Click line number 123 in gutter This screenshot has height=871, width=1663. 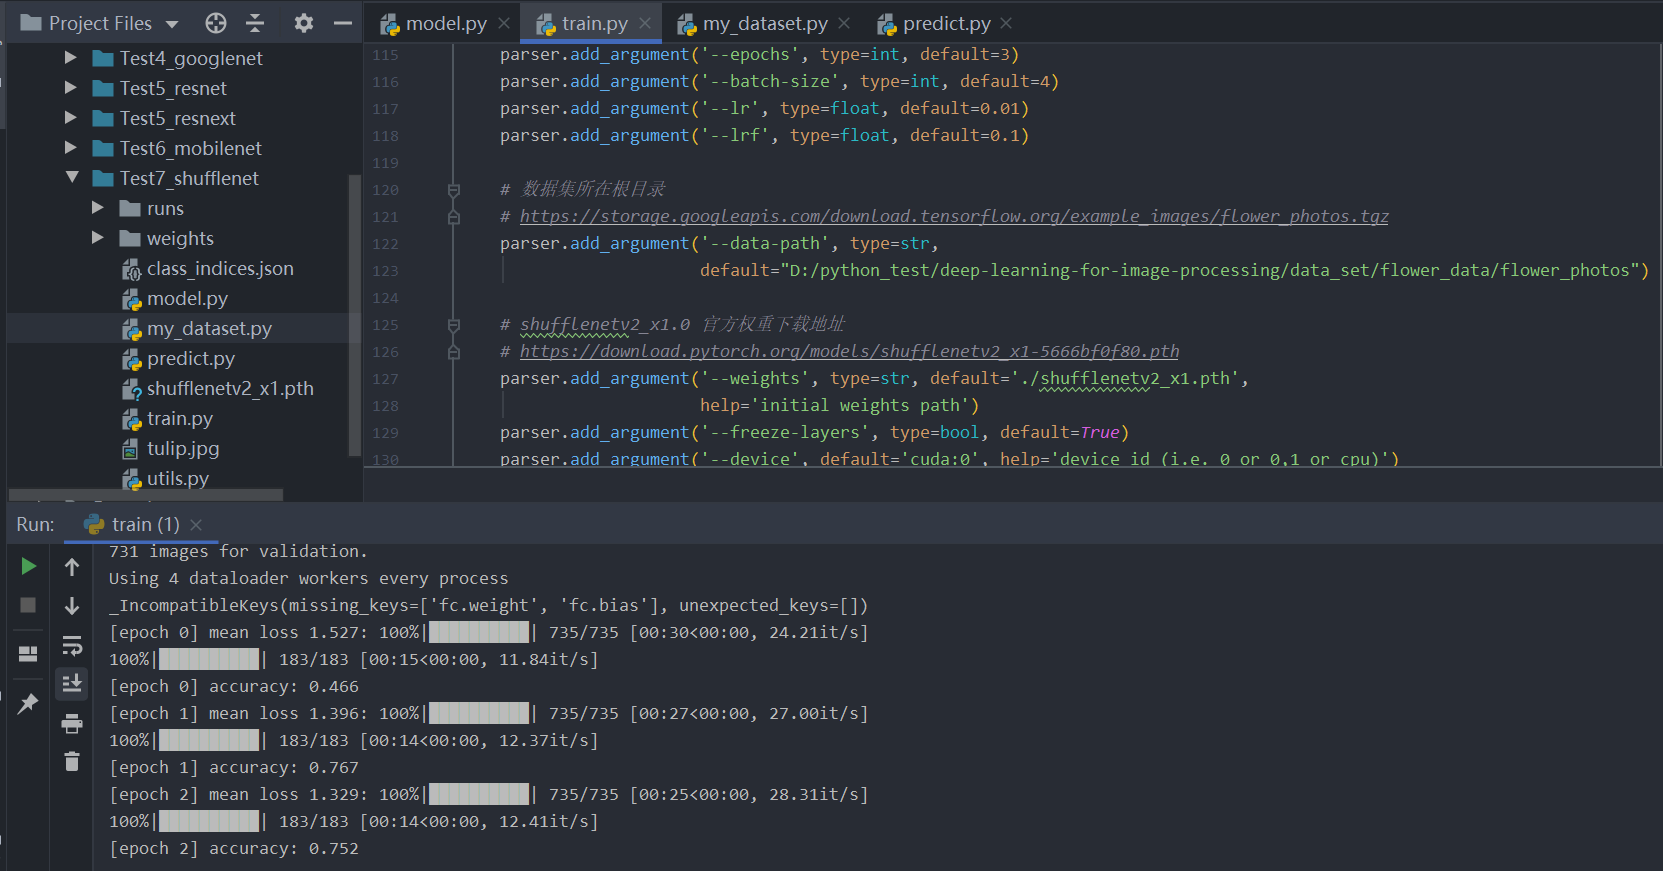tap(385, 271)
